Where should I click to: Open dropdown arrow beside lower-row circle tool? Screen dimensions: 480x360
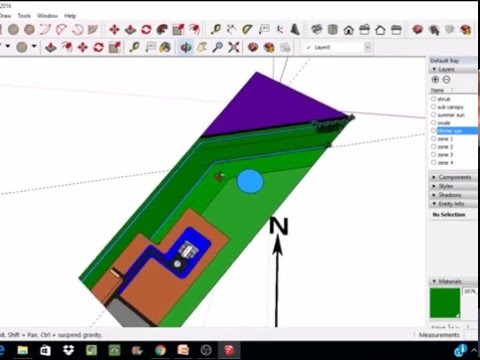pyautogui.click(x=34, y=46)
